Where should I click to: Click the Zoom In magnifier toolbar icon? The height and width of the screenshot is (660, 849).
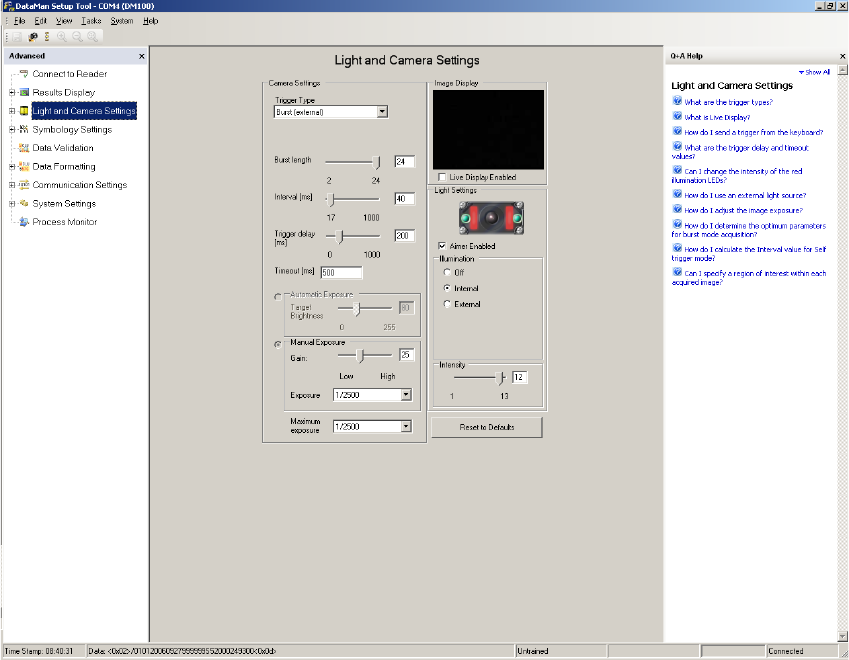(x=62, y=37)
